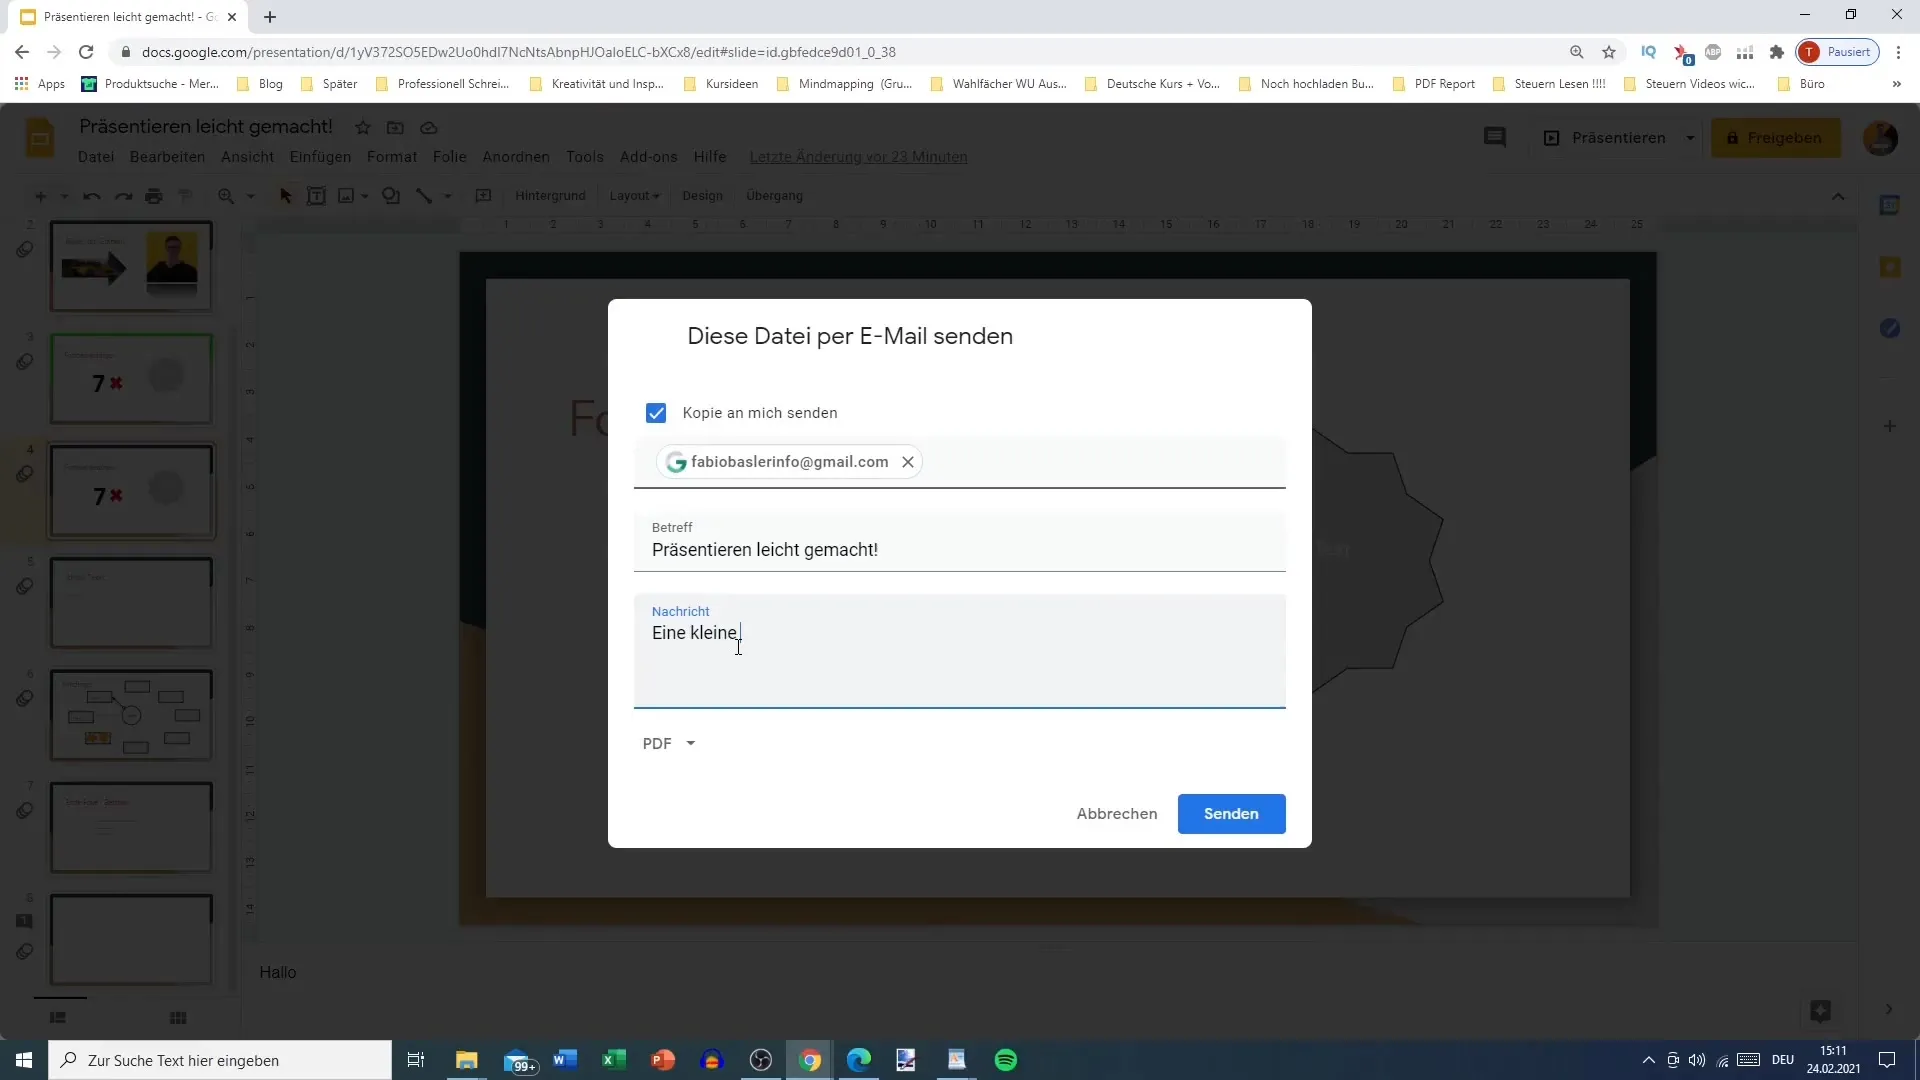The image size is (1920, 1080).
Task: Open the Bearbeiten menu
Action: pos(167,157)
